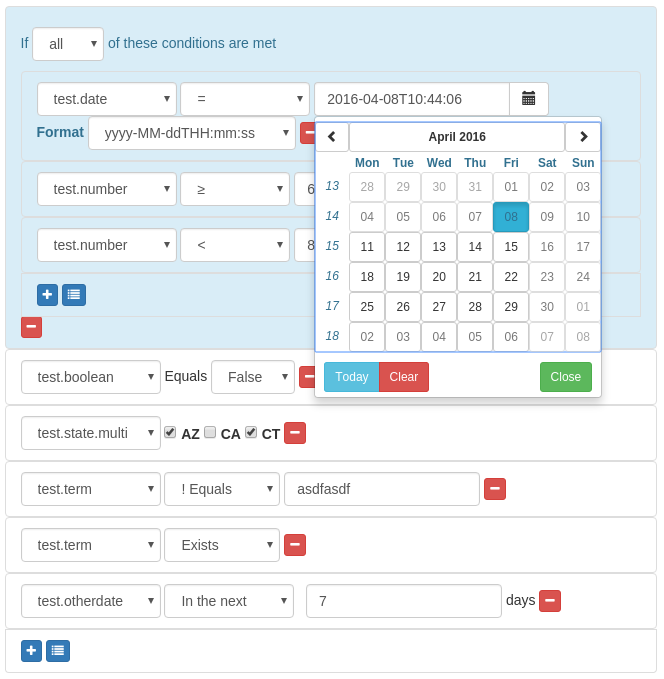
Task: Click the green Close button
Action: [565, 377]
